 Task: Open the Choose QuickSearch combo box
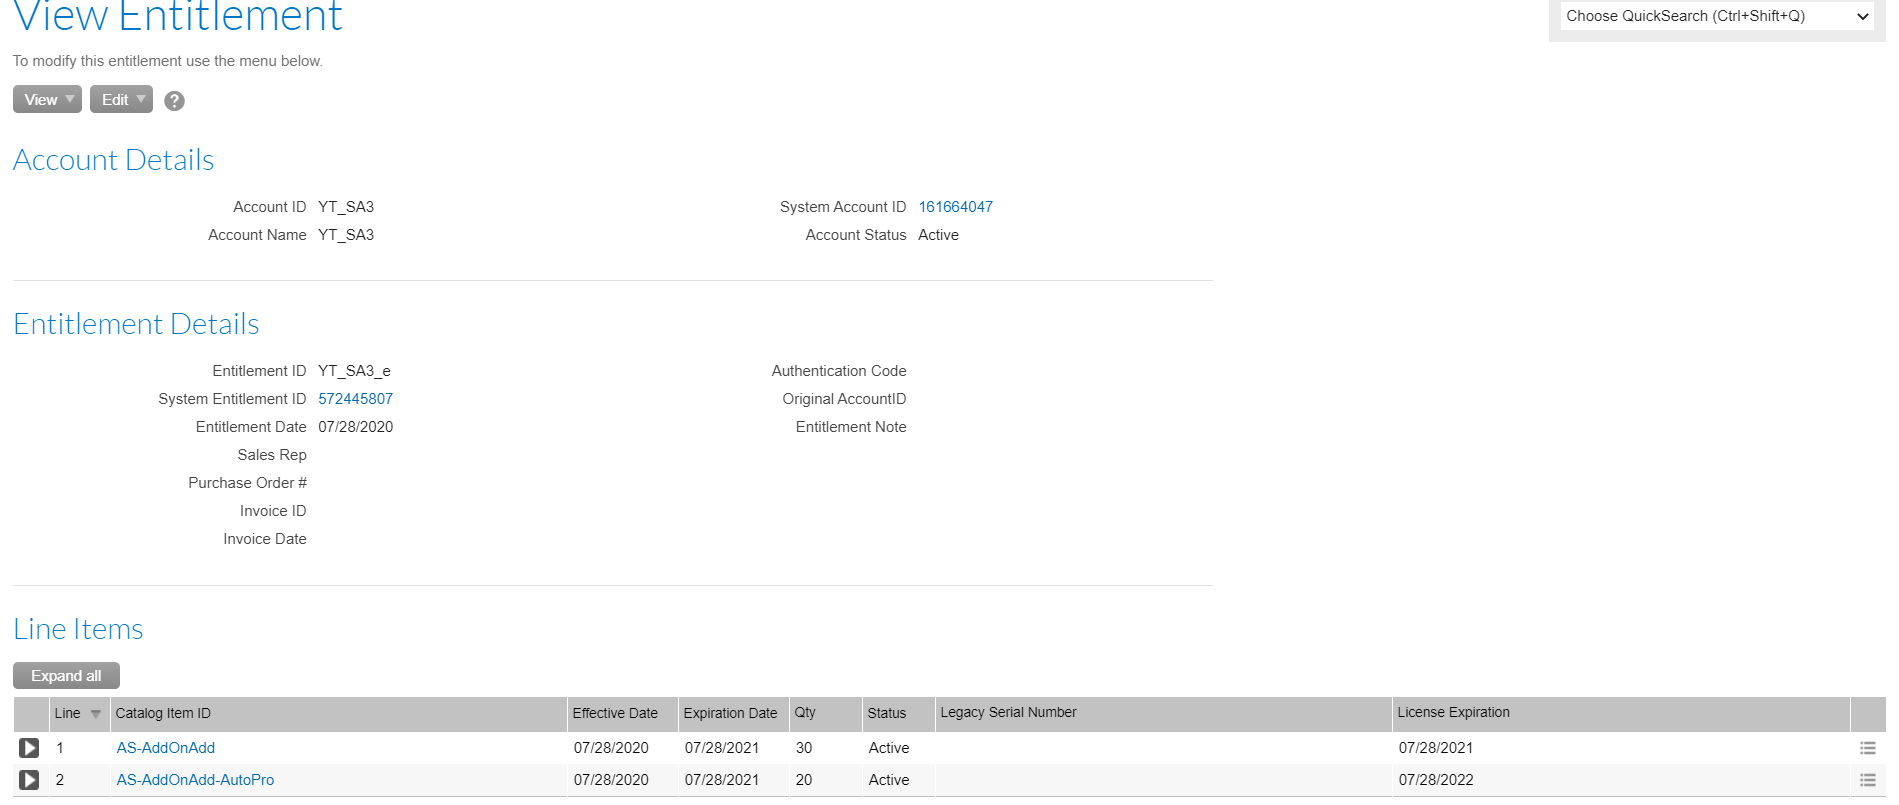click(1716, 16)
